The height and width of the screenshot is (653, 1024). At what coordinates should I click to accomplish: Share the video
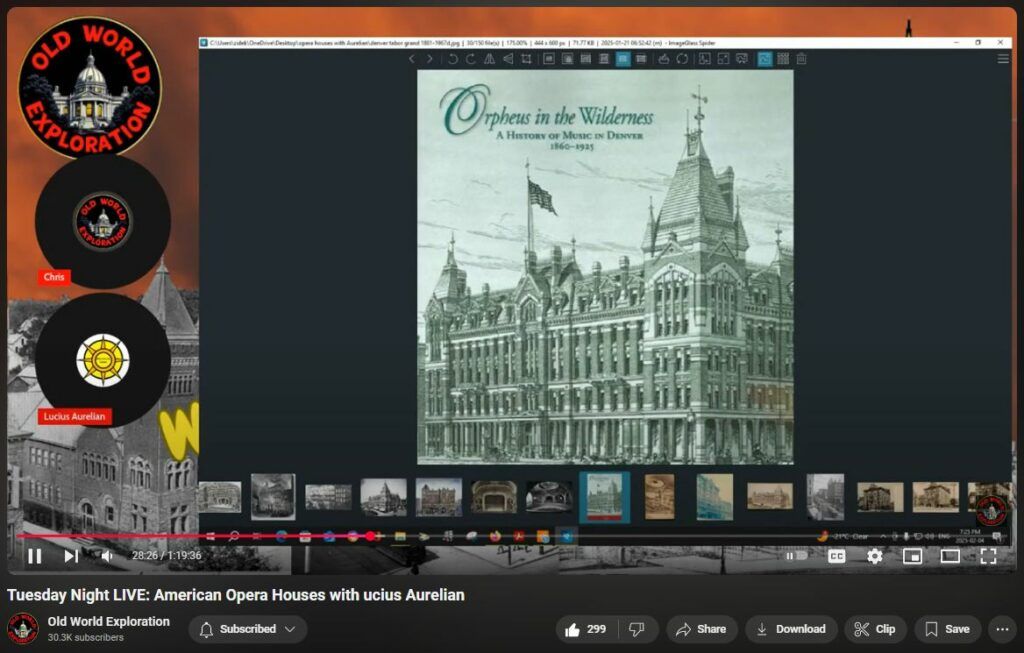[x=701, y=629]
